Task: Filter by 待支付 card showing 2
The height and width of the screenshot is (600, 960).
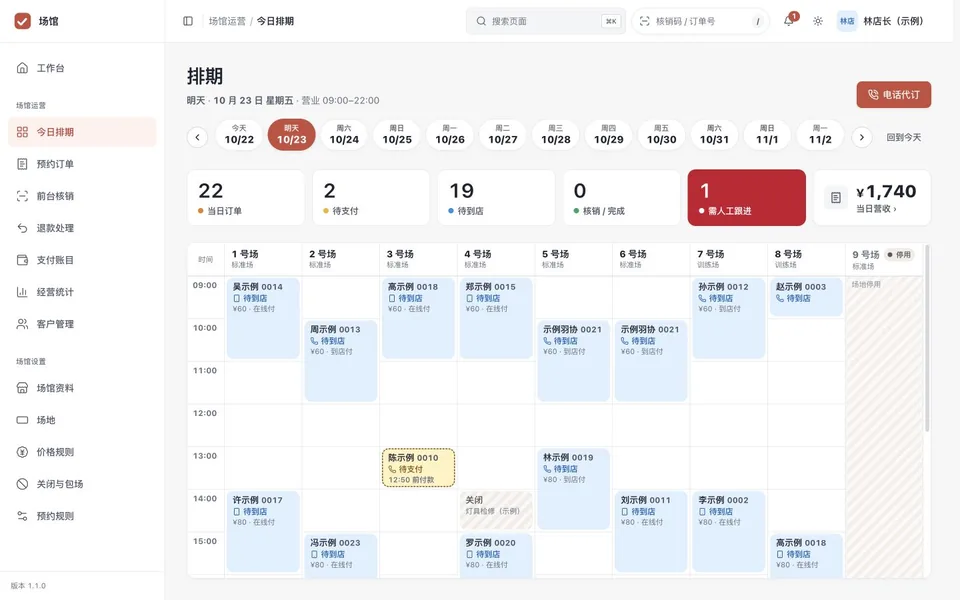Action: tap(371, 197)
